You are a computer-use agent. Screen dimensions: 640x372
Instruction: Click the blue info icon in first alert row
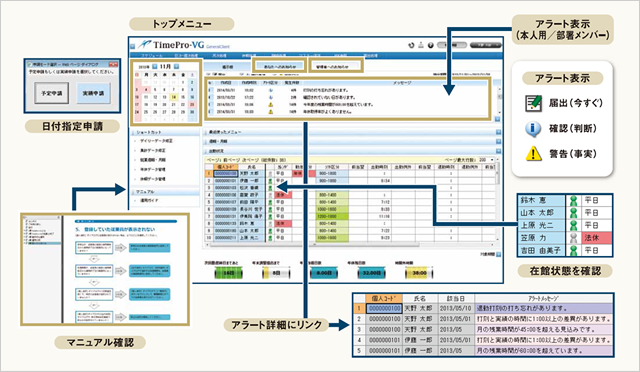click(x=270, y=90)
